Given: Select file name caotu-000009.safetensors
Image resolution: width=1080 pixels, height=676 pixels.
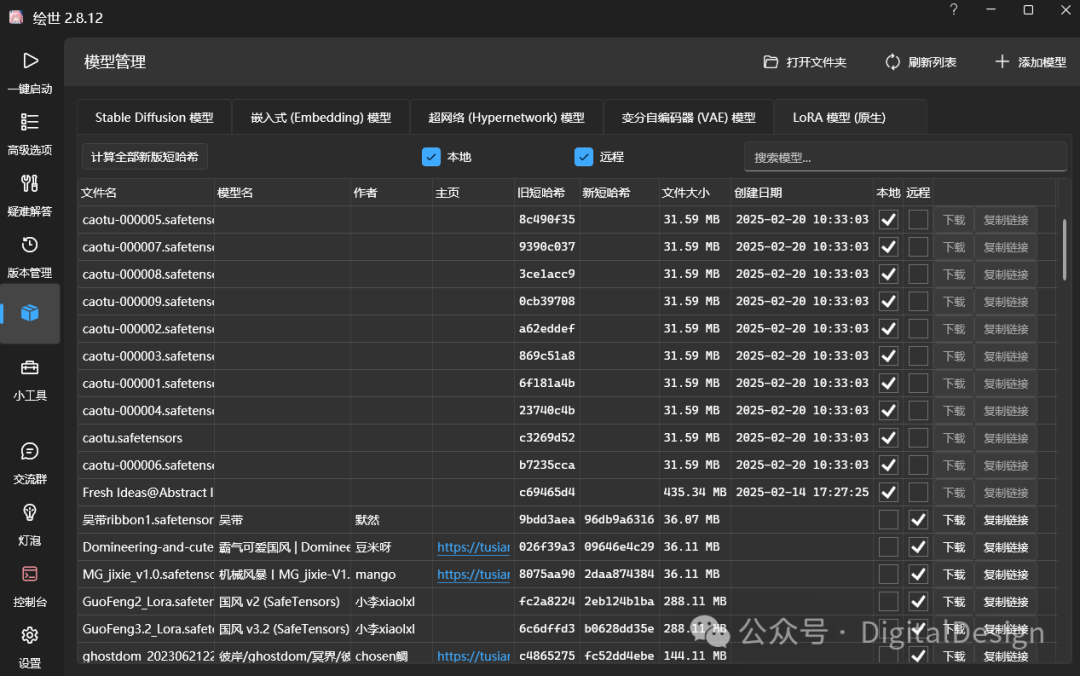Looking at the screenshot, I should [148, 302].
